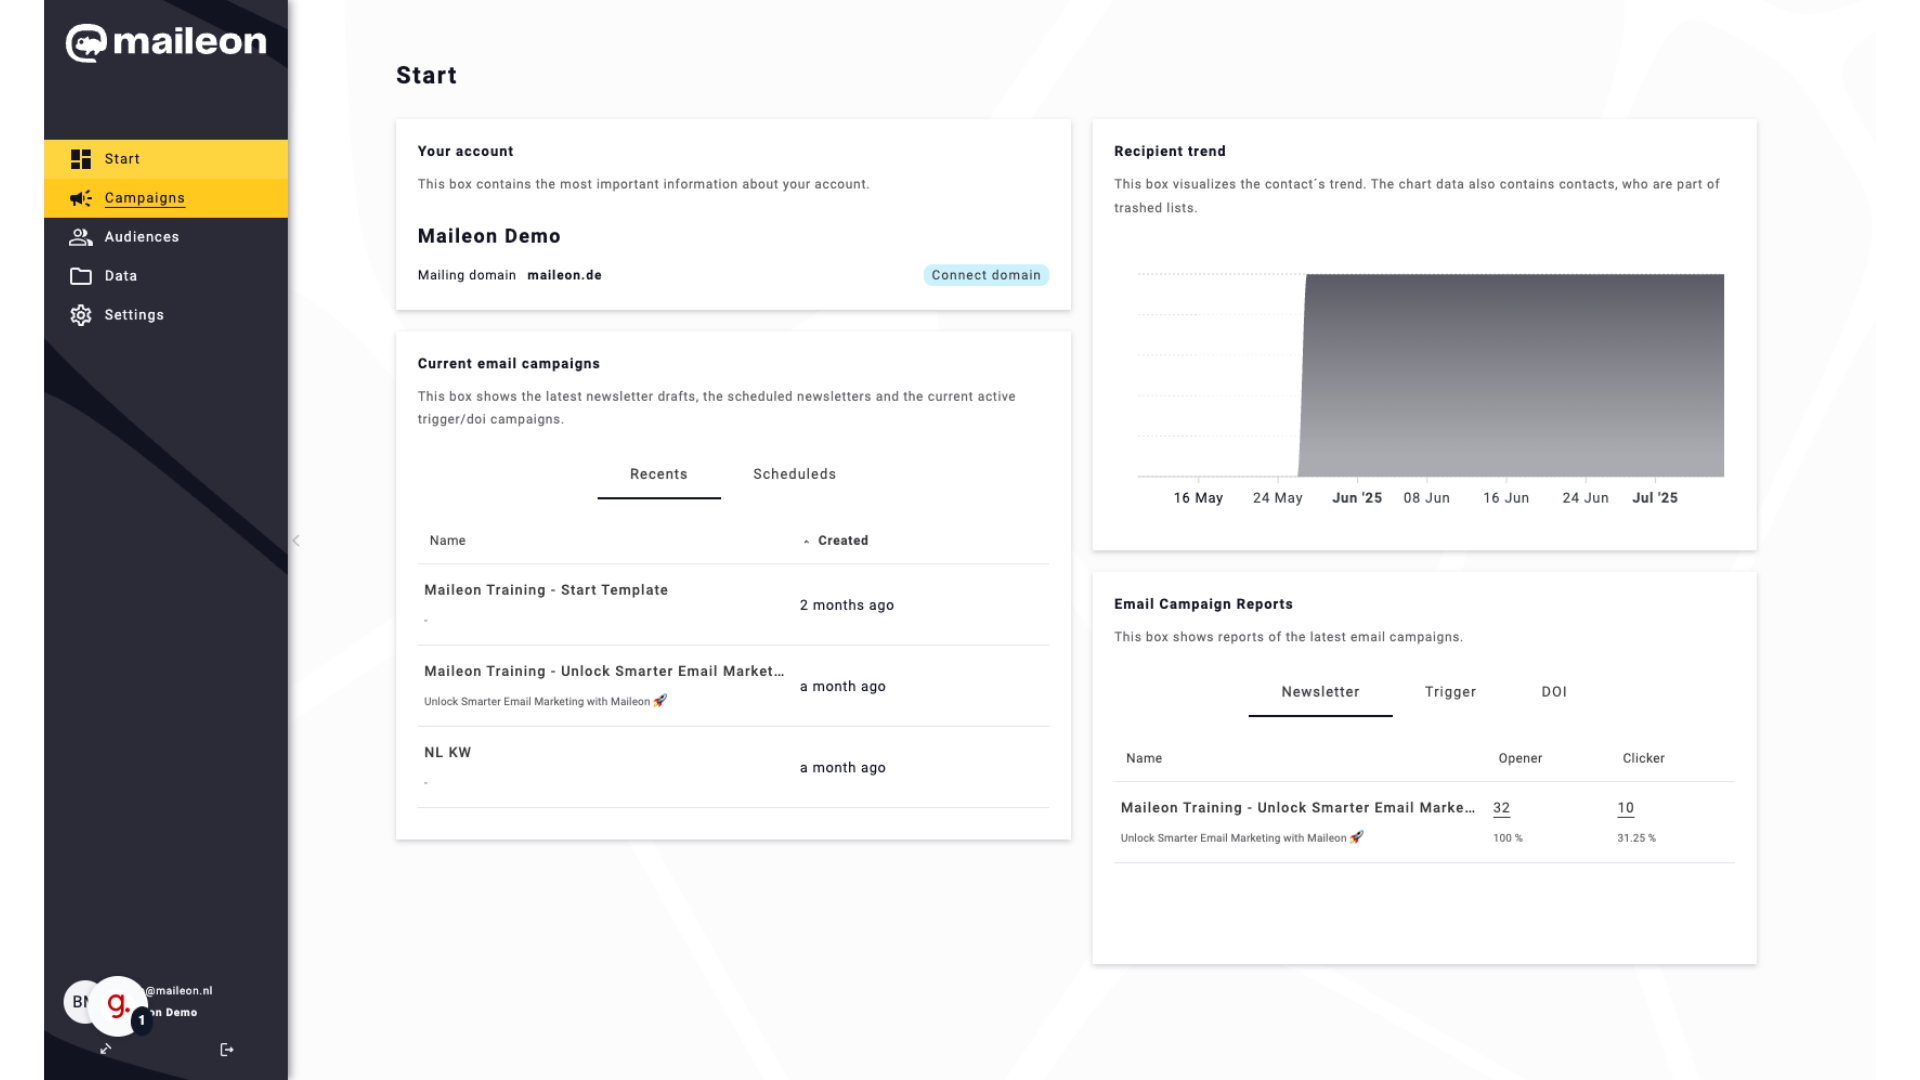Image resolution: width=1920 pixels, height=1080 pixels.
Task: Select the Recents tab
Action: tap(659, 474)
